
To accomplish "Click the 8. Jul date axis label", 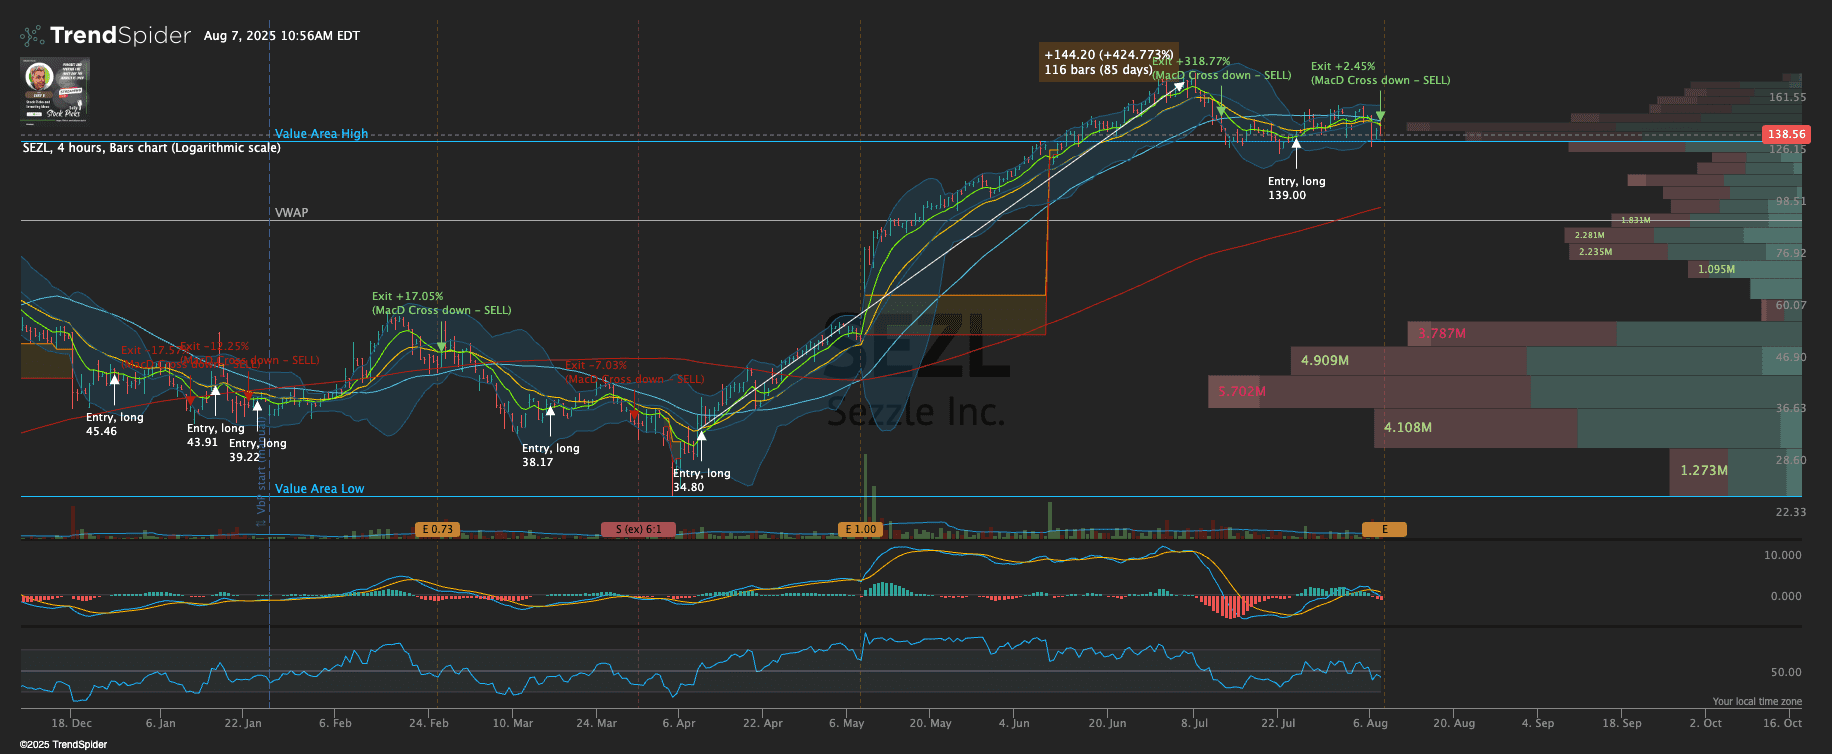I will [1195, 723].
